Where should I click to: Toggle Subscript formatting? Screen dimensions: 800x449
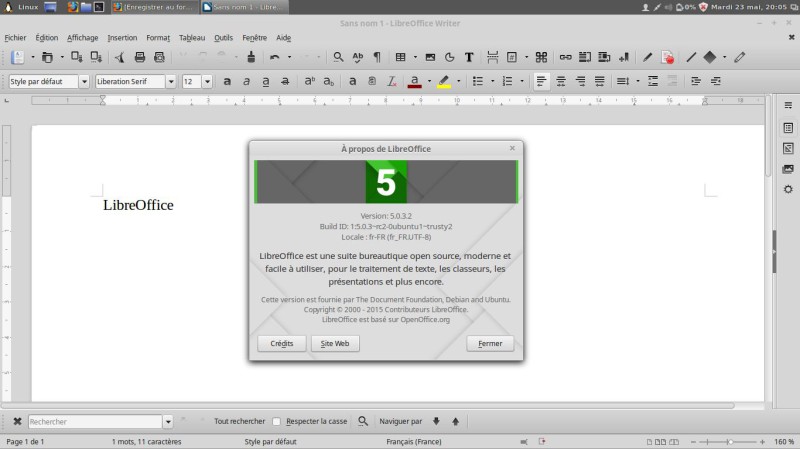[329, 81]
